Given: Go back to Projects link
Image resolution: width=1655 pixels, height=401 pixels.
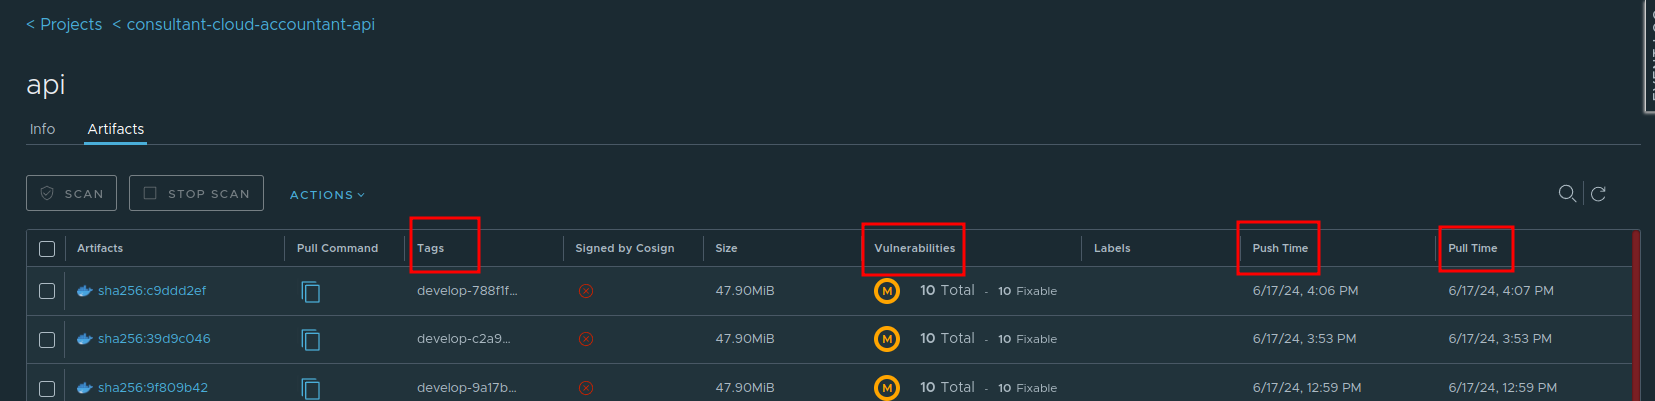Looking at the screenshot, I should 64,24.
